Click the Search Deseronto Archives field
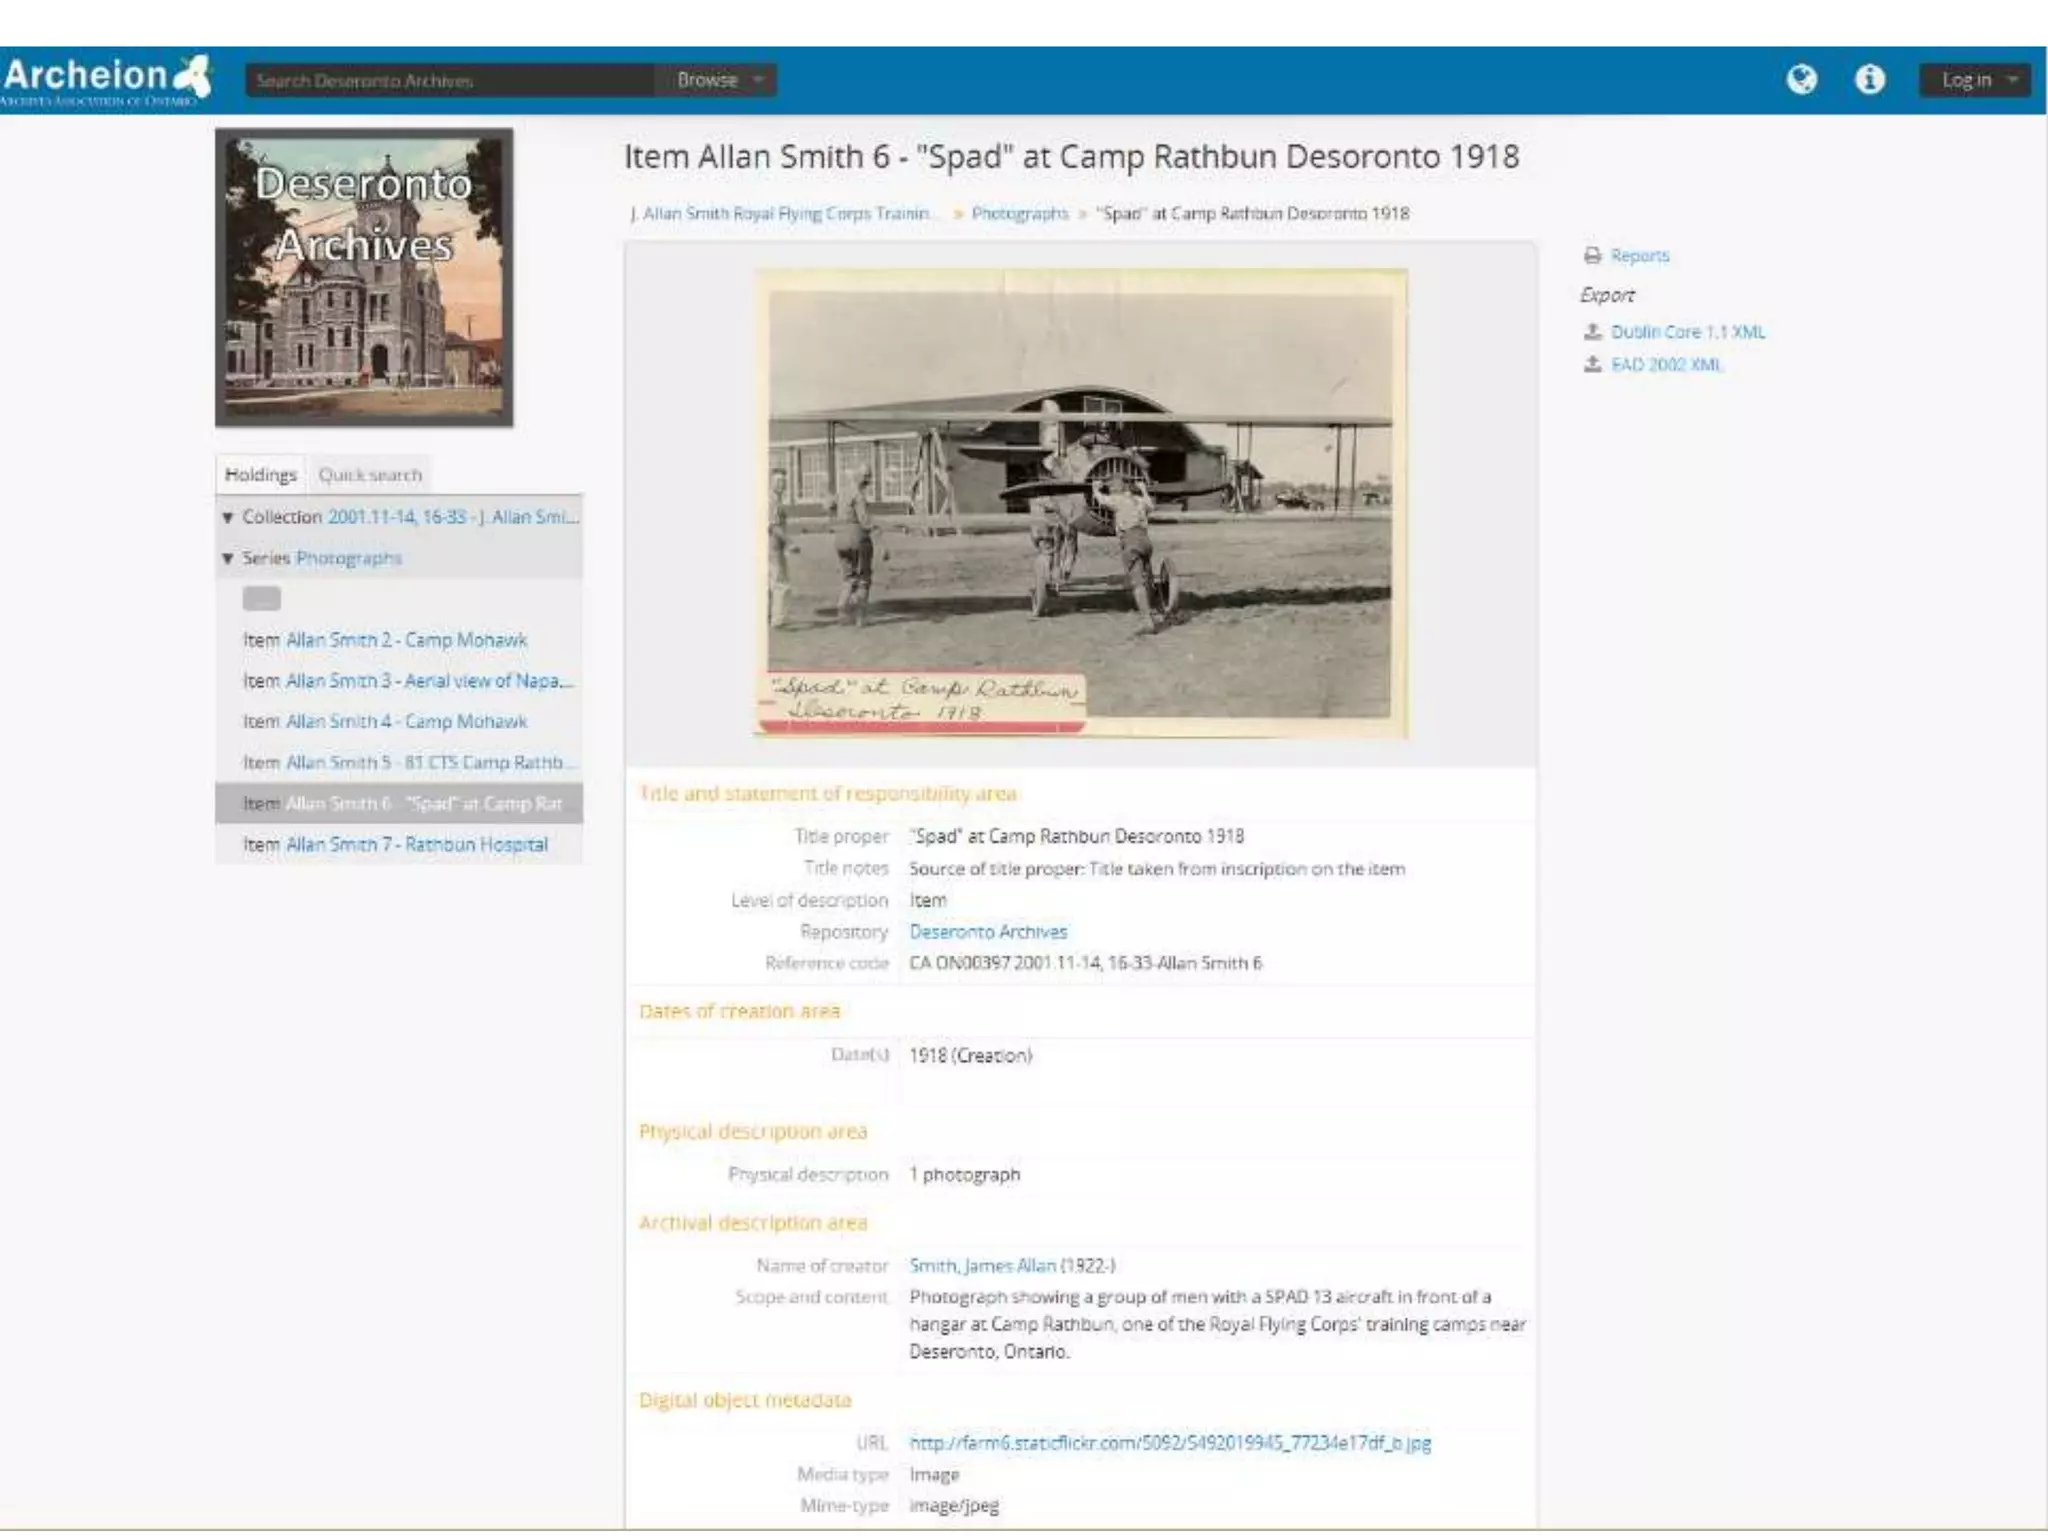The image size is (2048, 1536). [x=450, y=80]
